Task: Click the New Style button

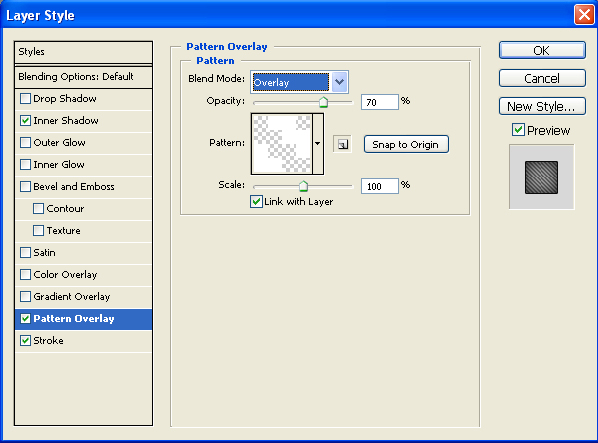Action: click(x=542, y=106)
